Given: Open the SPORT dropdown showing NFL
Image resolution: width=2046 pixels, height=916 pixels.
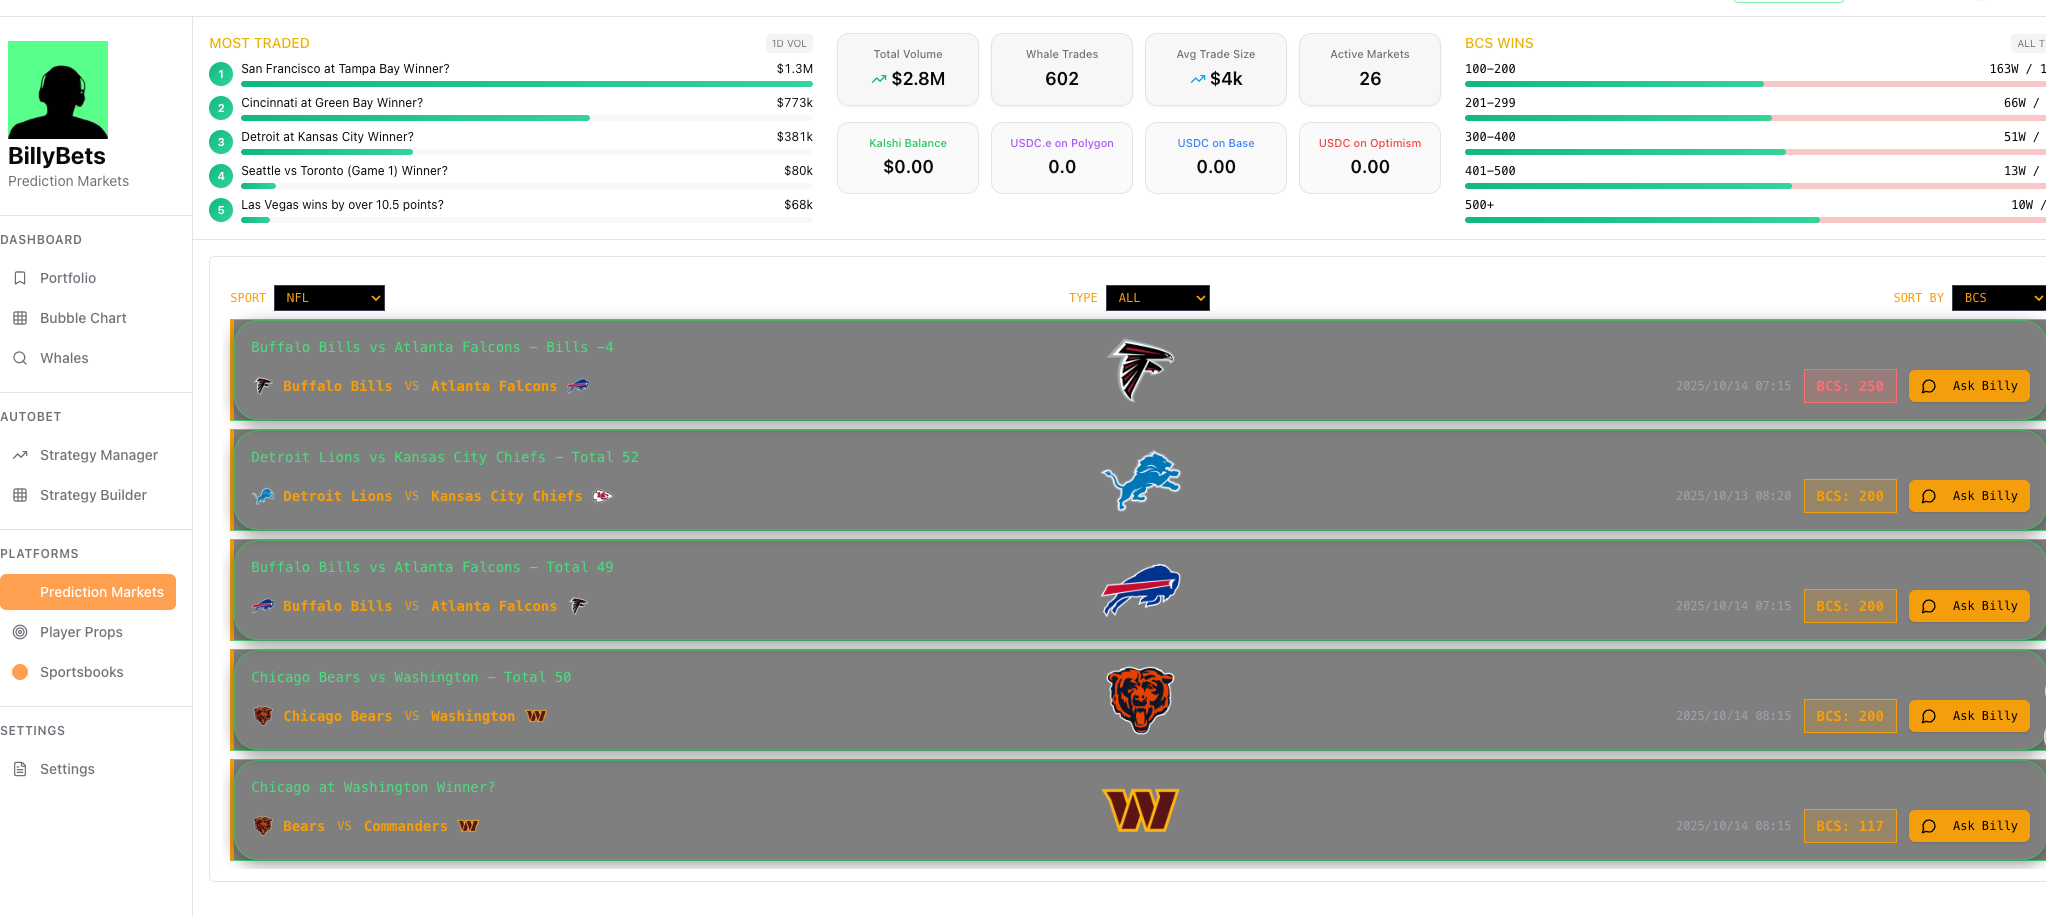Looking at the screenshot, I should coord(329,298).
